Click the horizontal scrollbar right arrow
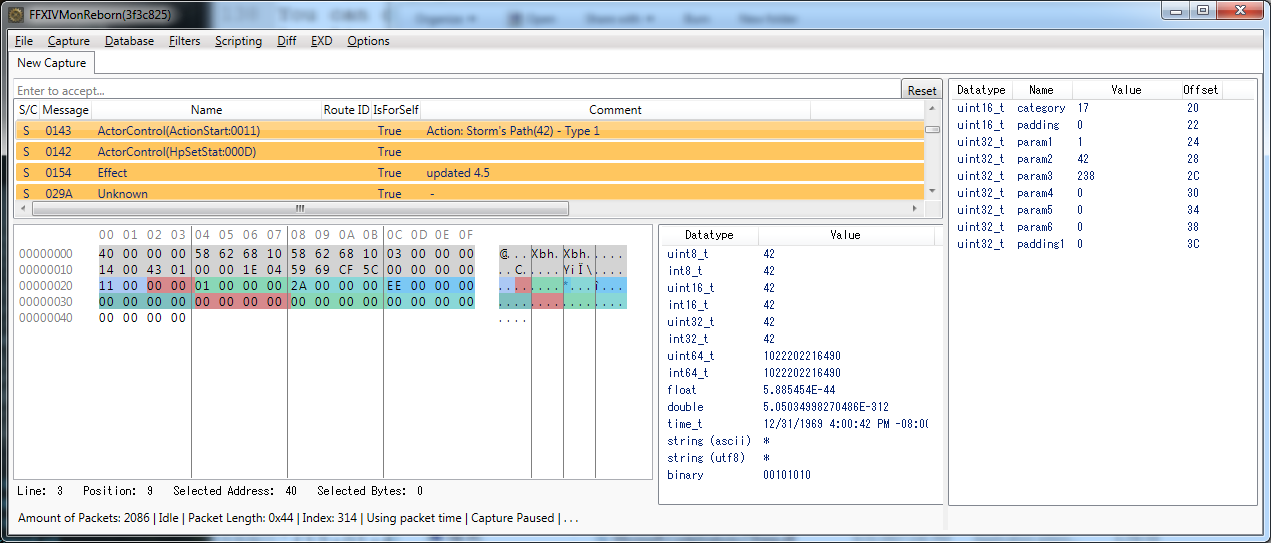The width and height of the screenshot is (1271, 543). [x=912, y=209]
